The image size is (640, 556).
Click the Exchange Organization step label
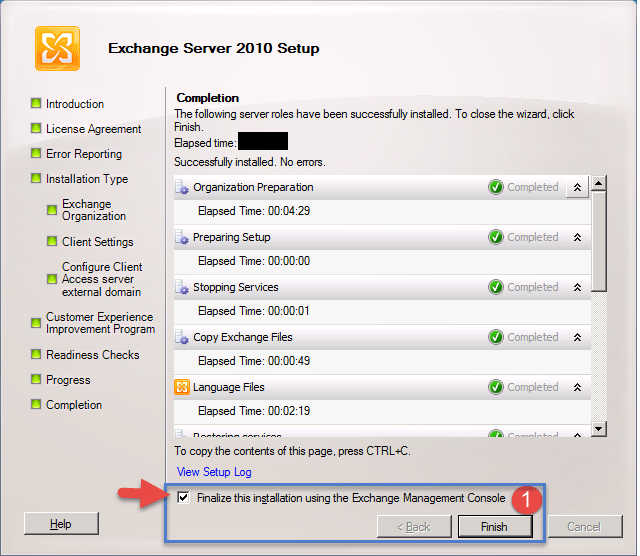tap(94, 210)
